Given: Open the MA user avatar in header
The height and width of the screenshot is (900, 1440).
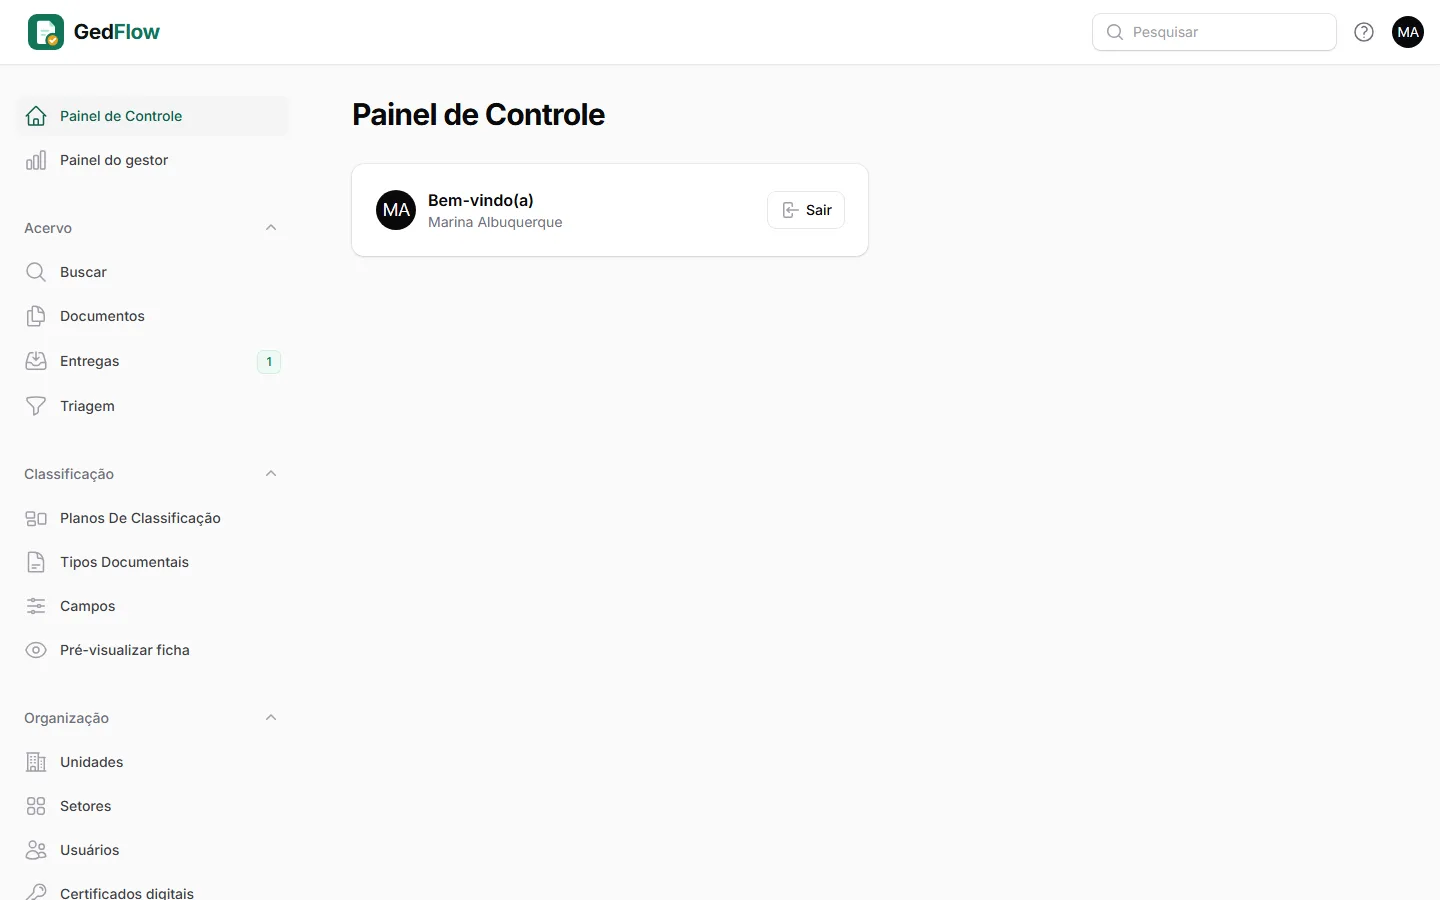Looking at the screenshot, I should pyautogui.click(x=1408, y=32).
